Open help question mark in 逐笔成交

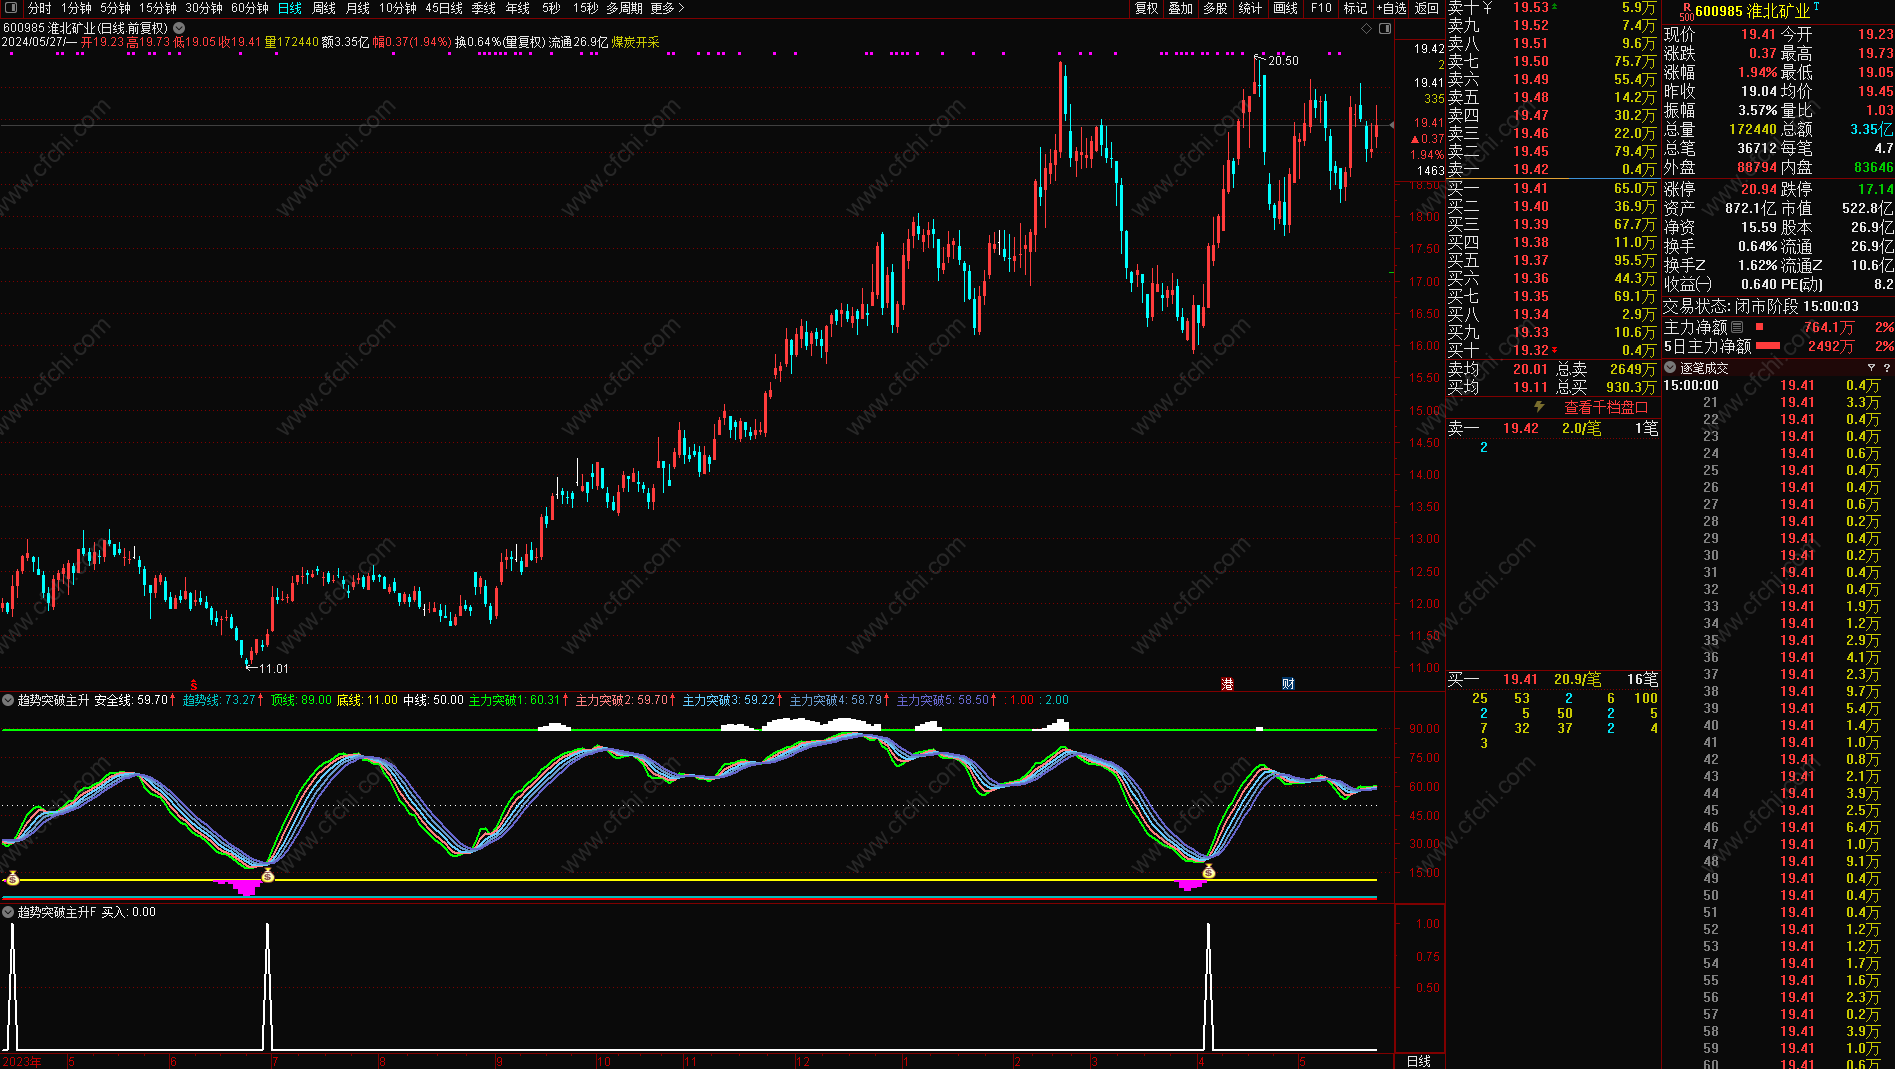pyautogui.click(x=1887, y=368)
